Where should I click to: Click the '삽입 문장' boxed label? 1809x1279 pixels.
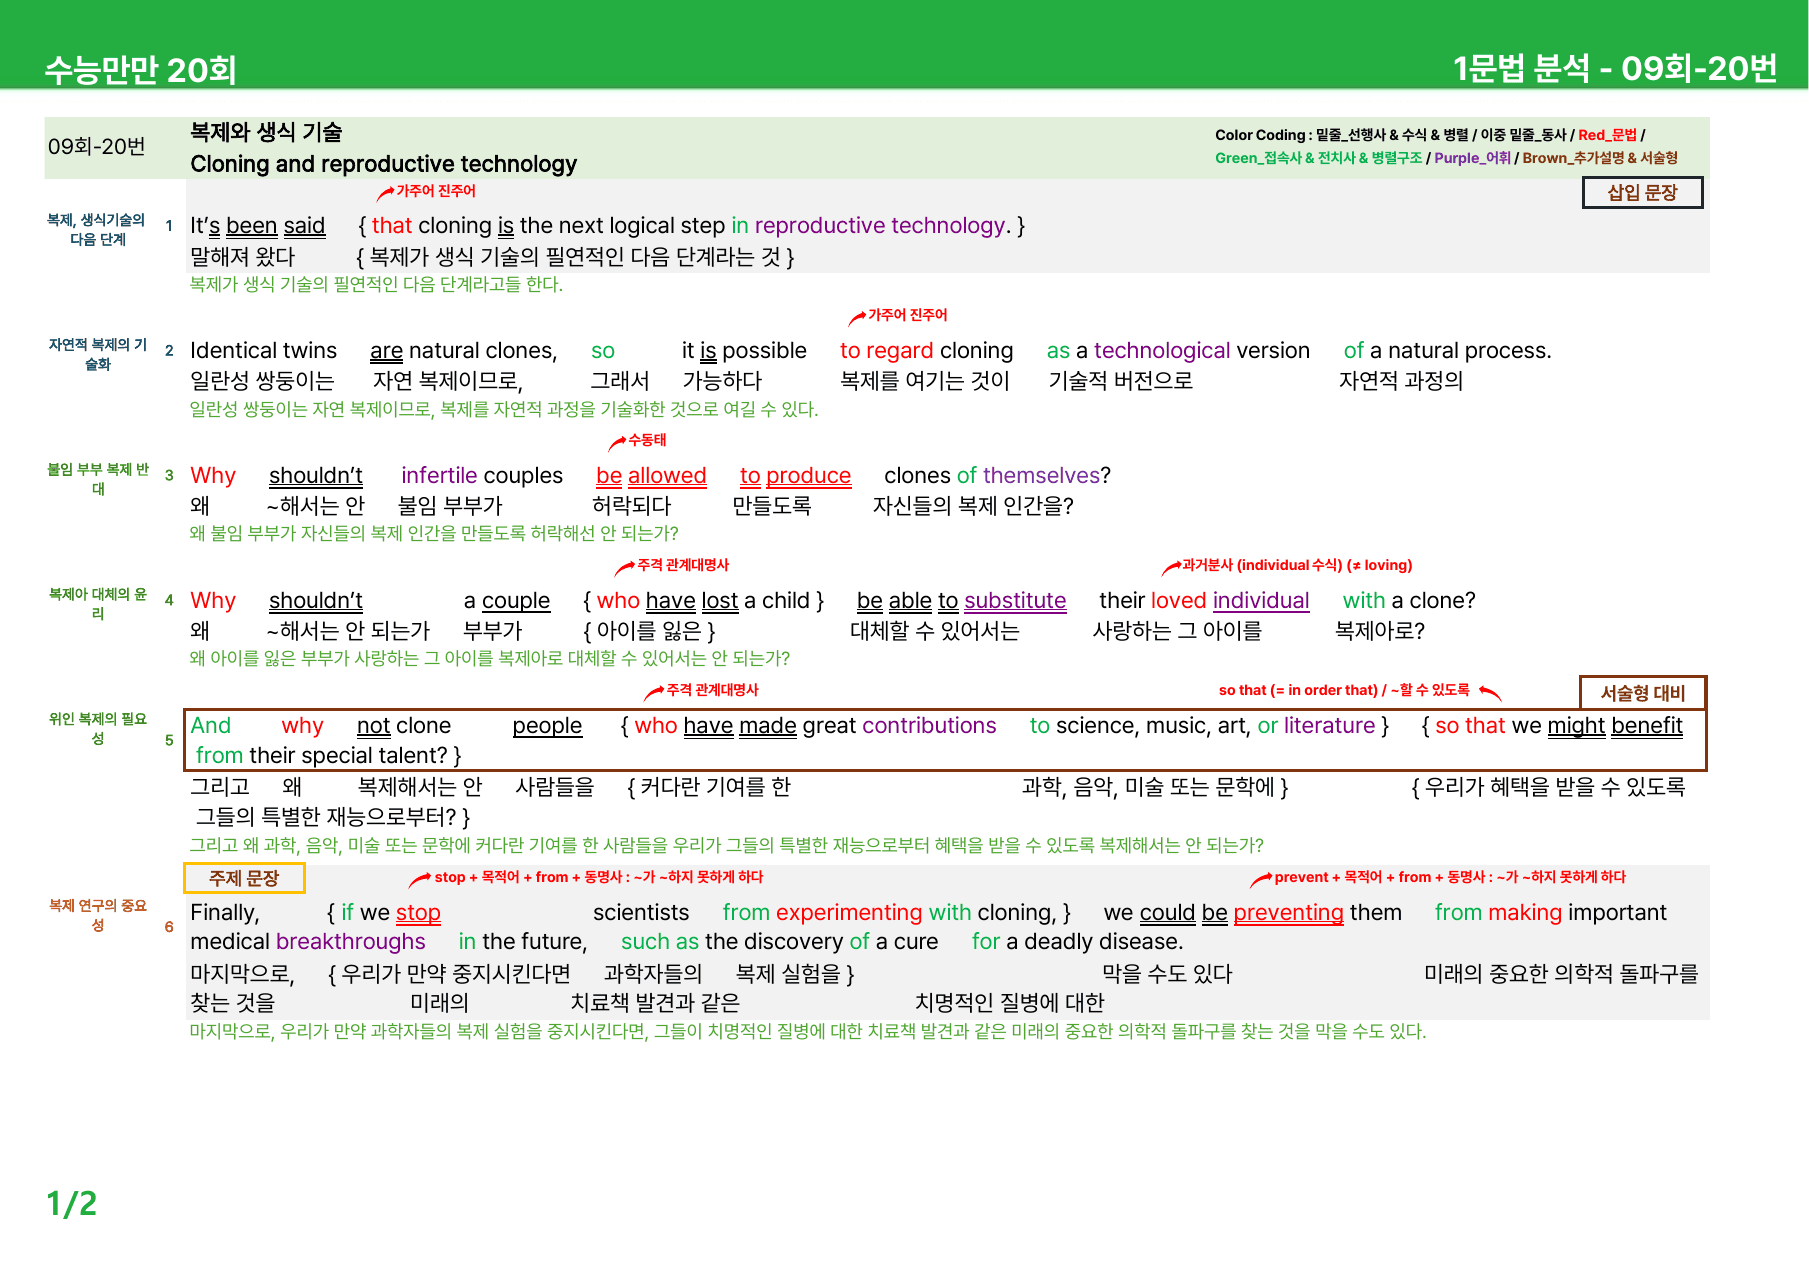[x=1642, y=193]
